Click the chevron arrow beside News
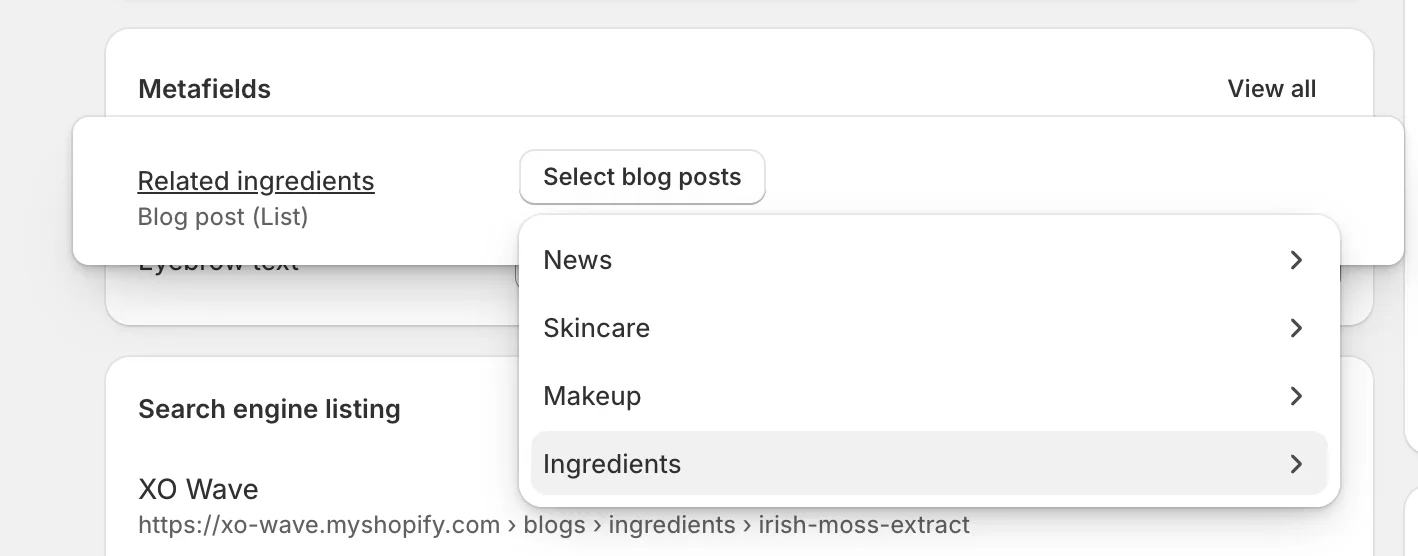 (x=1296, y=260)
